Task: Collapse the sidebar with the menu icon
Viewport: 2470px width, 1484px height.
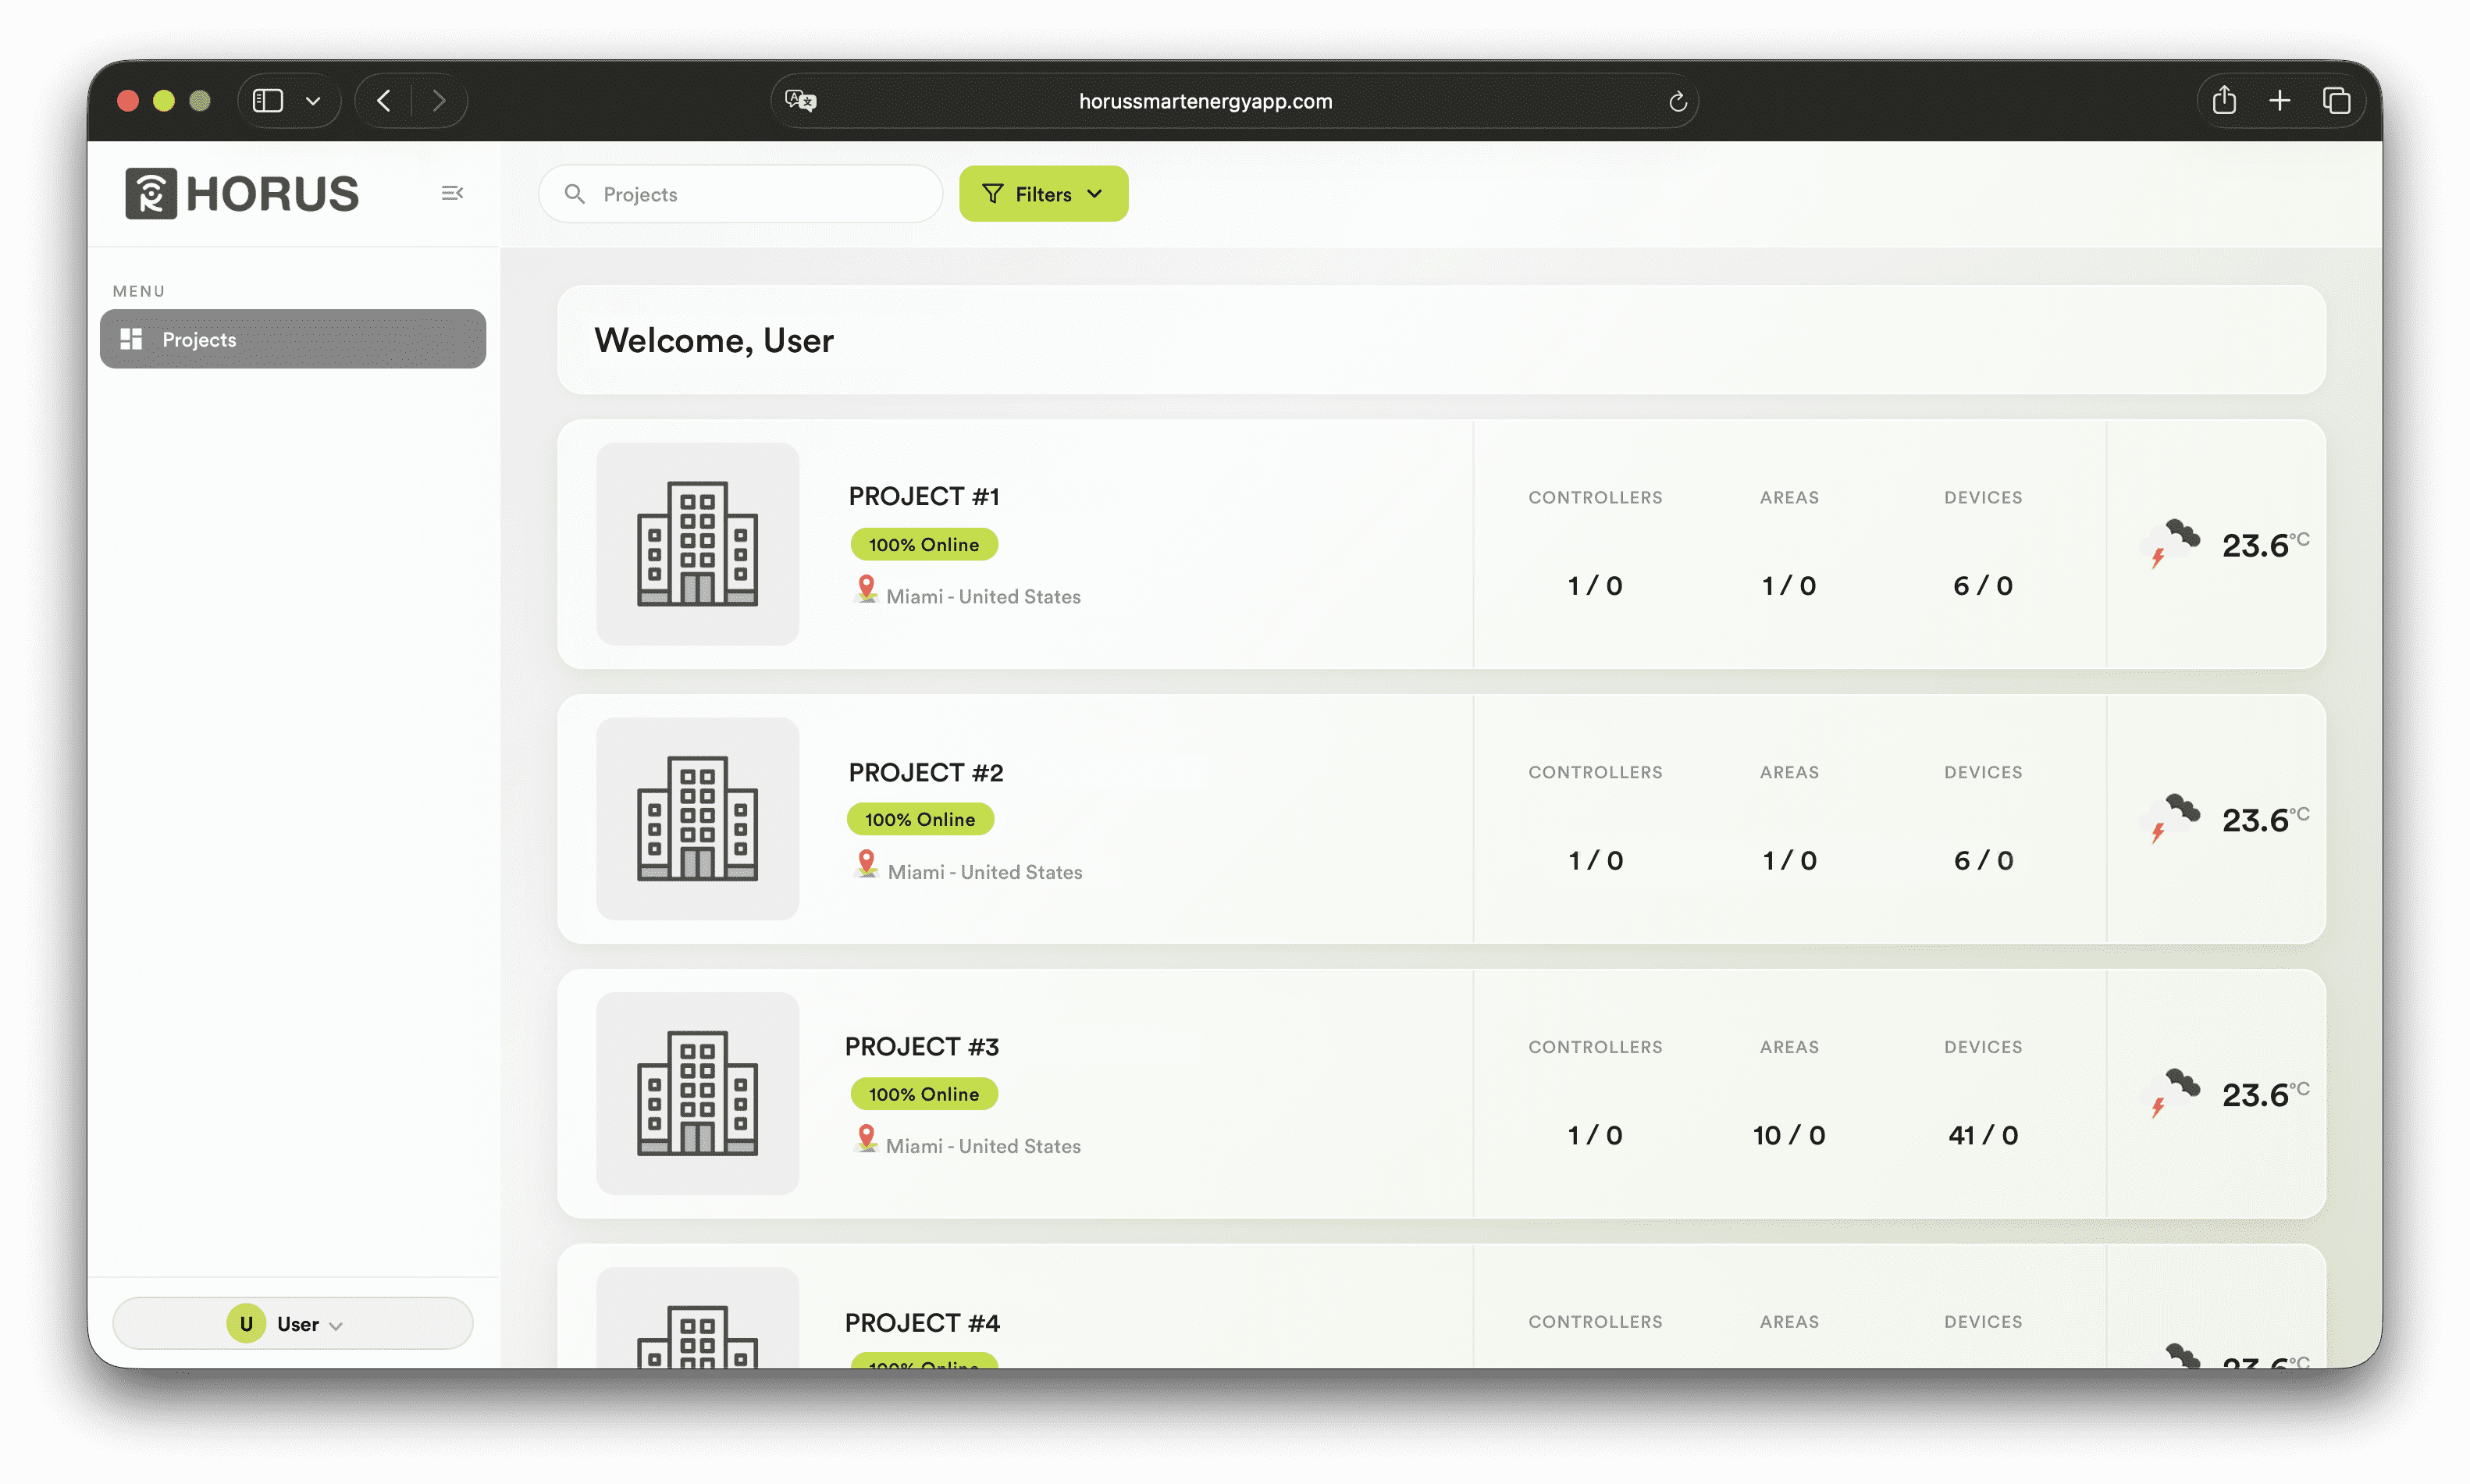Action: pyautogui.click(x=452, y=193)
